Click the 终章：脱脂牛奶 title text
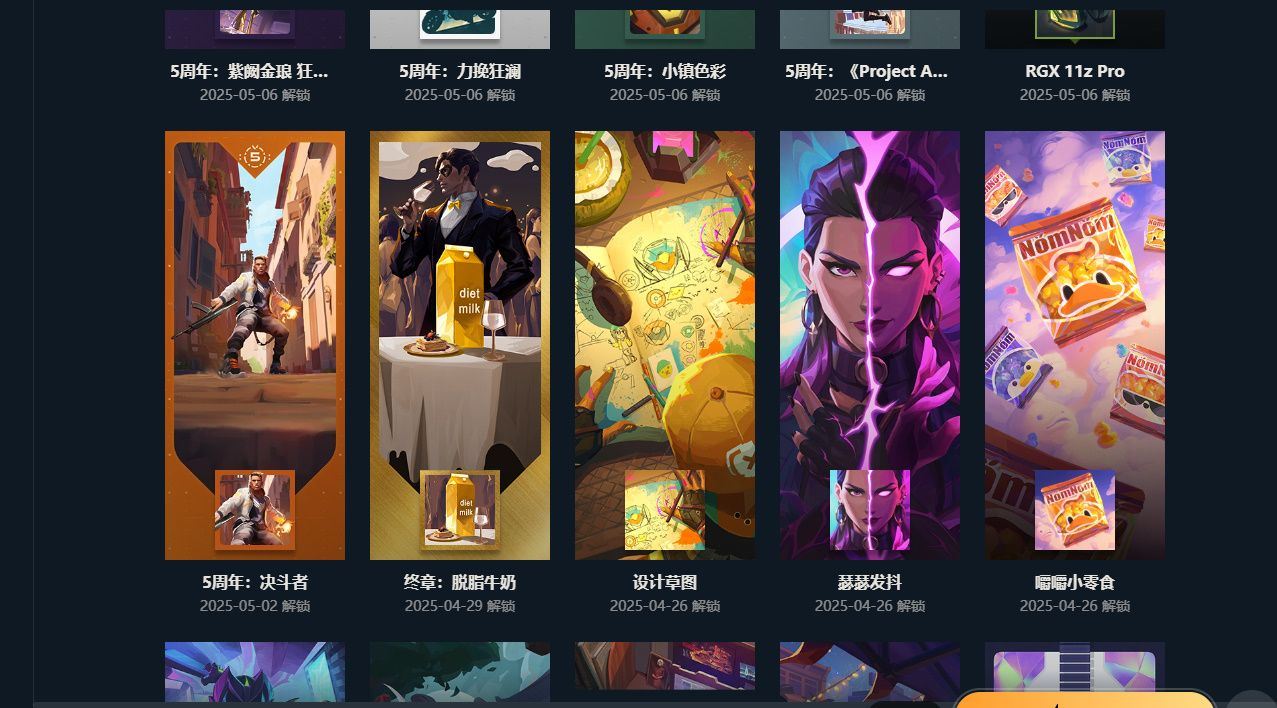Screen dimensions: 1277x708 [460, 582]
